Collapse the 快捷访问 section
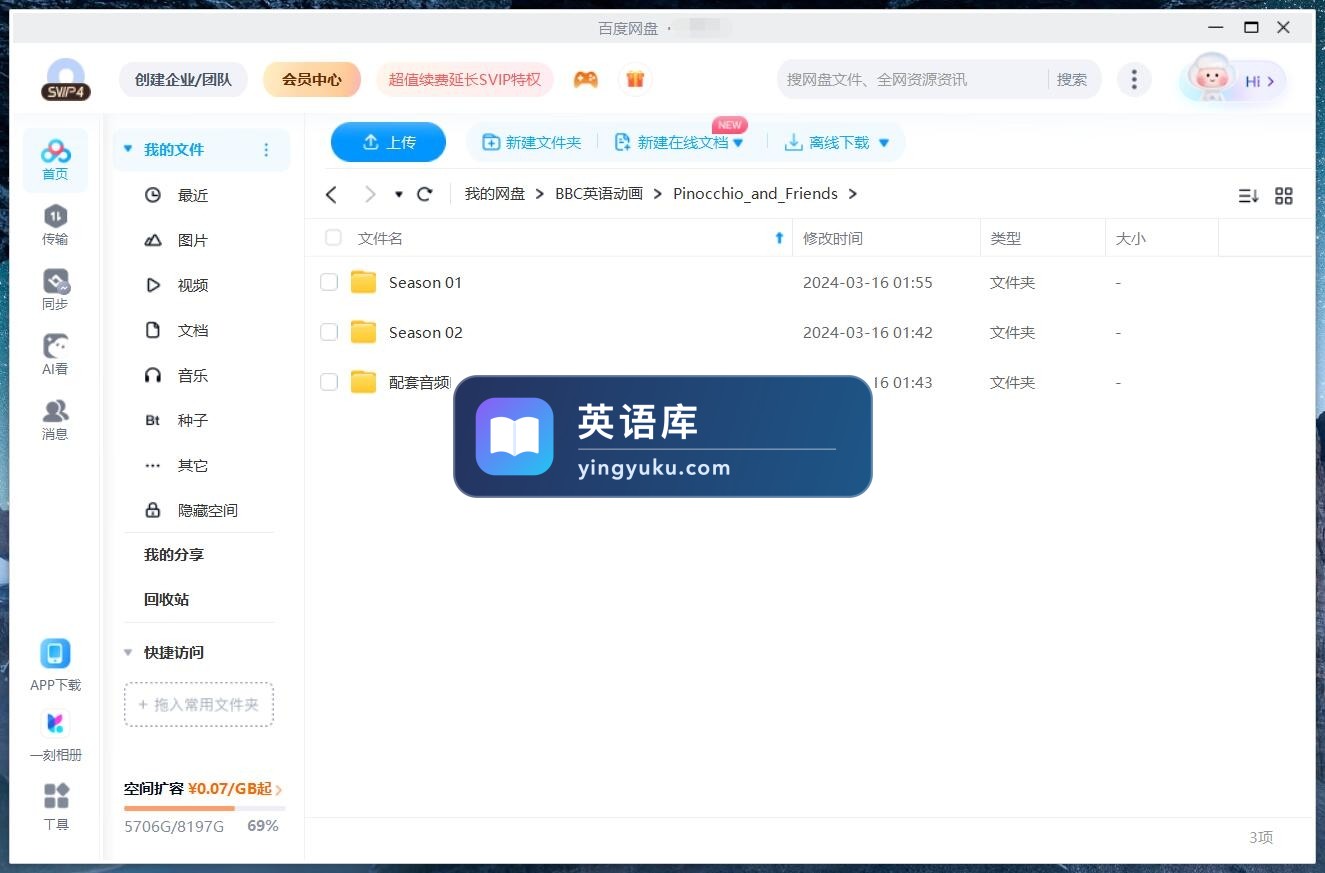The image size is (1325, 873). click(x=128, y=652)
